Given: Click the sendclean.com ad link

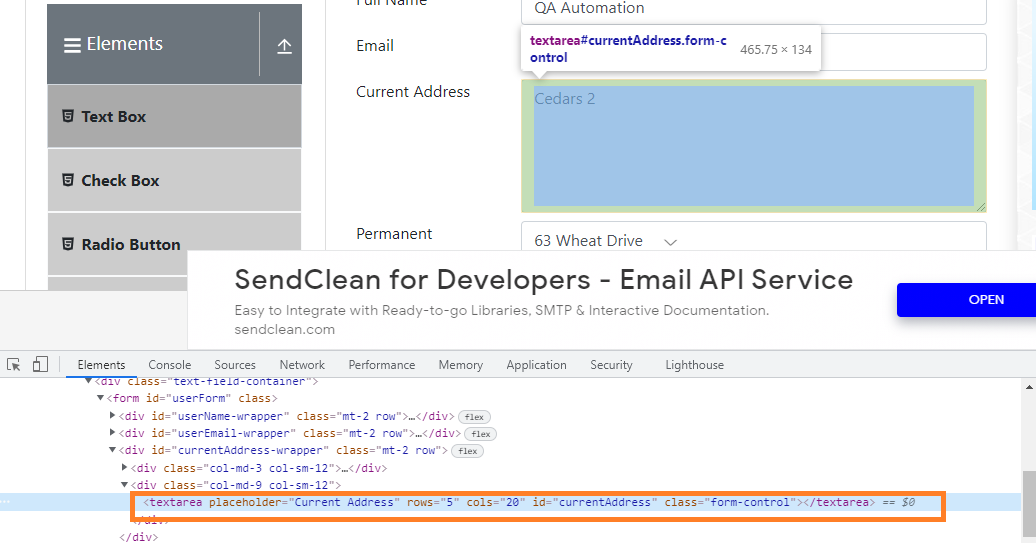Looking at the screenshot, I should [x=284, y=329].
